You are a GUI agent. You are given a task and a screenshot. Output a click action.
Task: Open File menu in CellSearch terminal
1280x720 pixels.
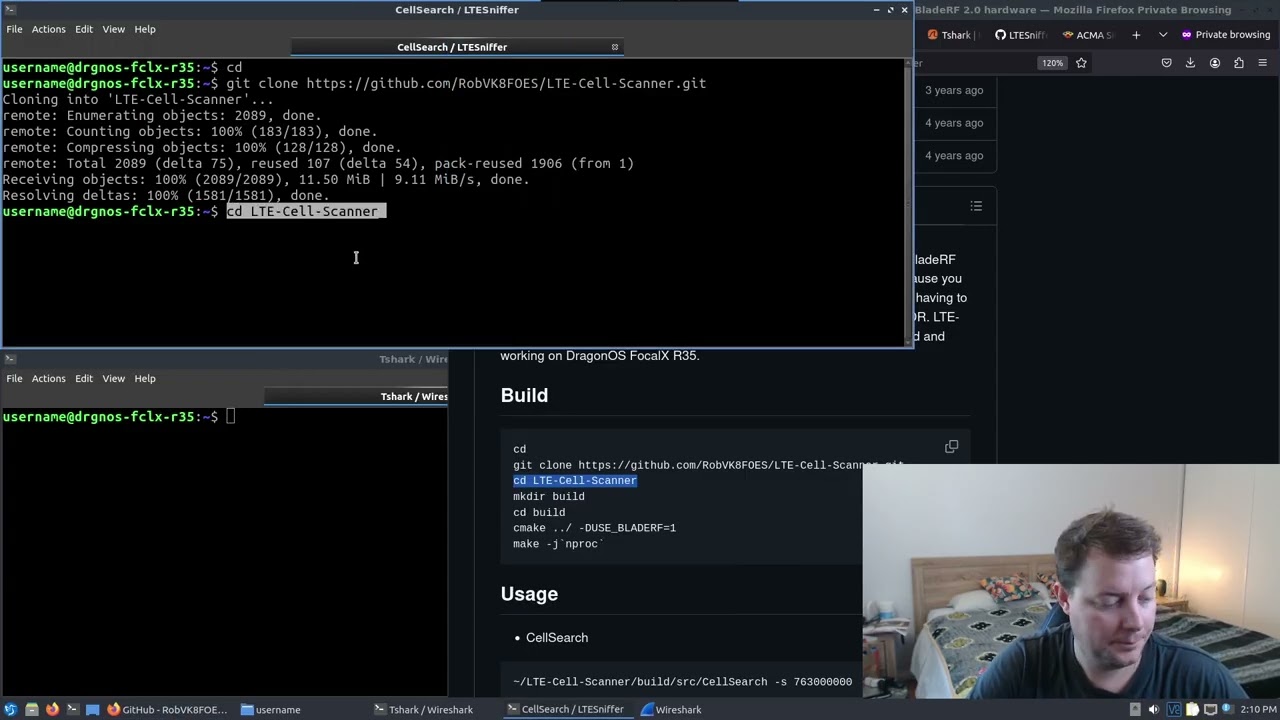pyautogui.click(x=14, y=29)
